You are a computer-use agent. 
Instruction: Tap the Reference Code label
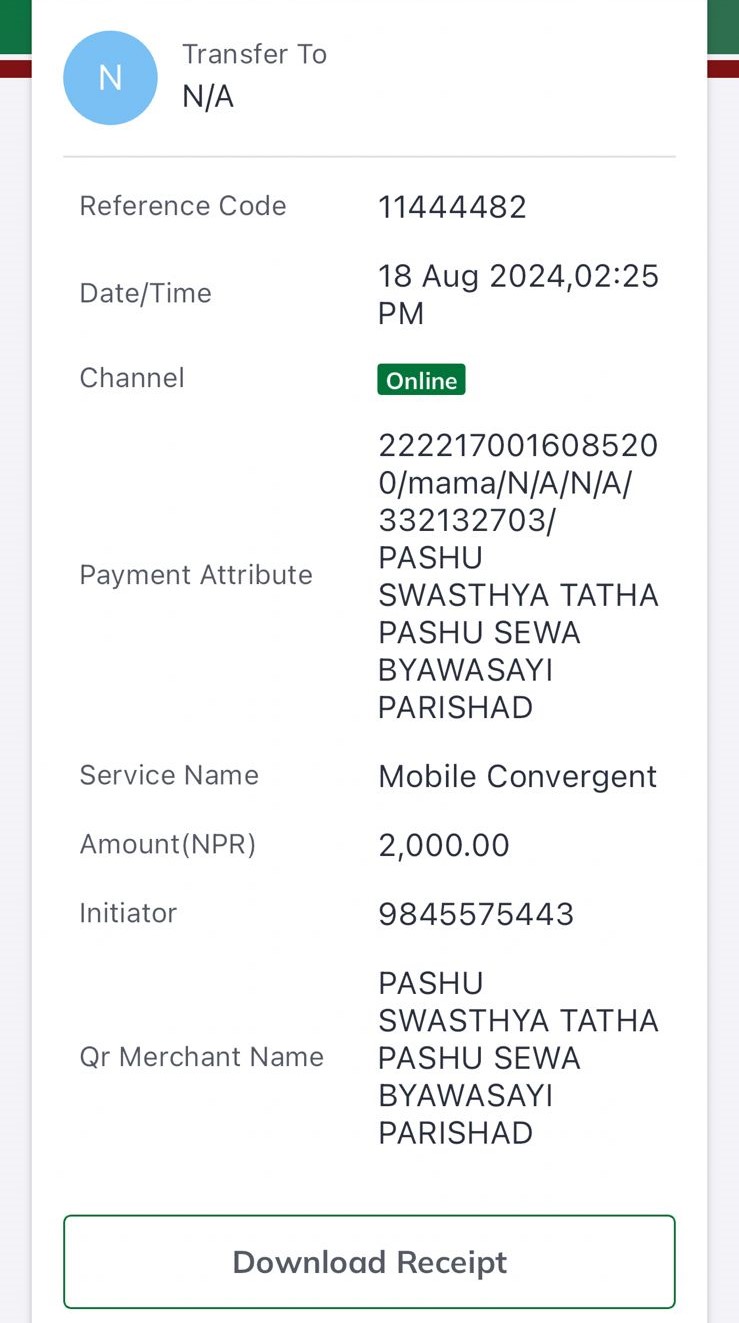click(183, 206)
